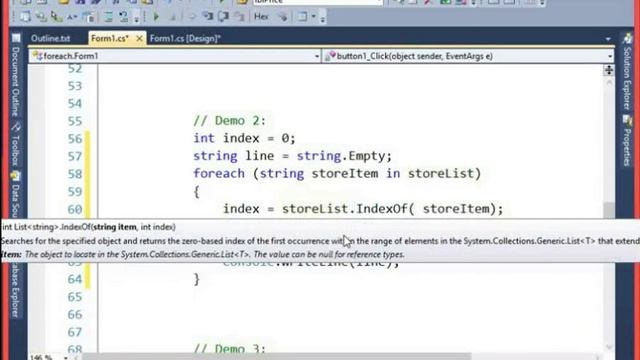Click the closing brace on line 64

[x=197, y=279]
